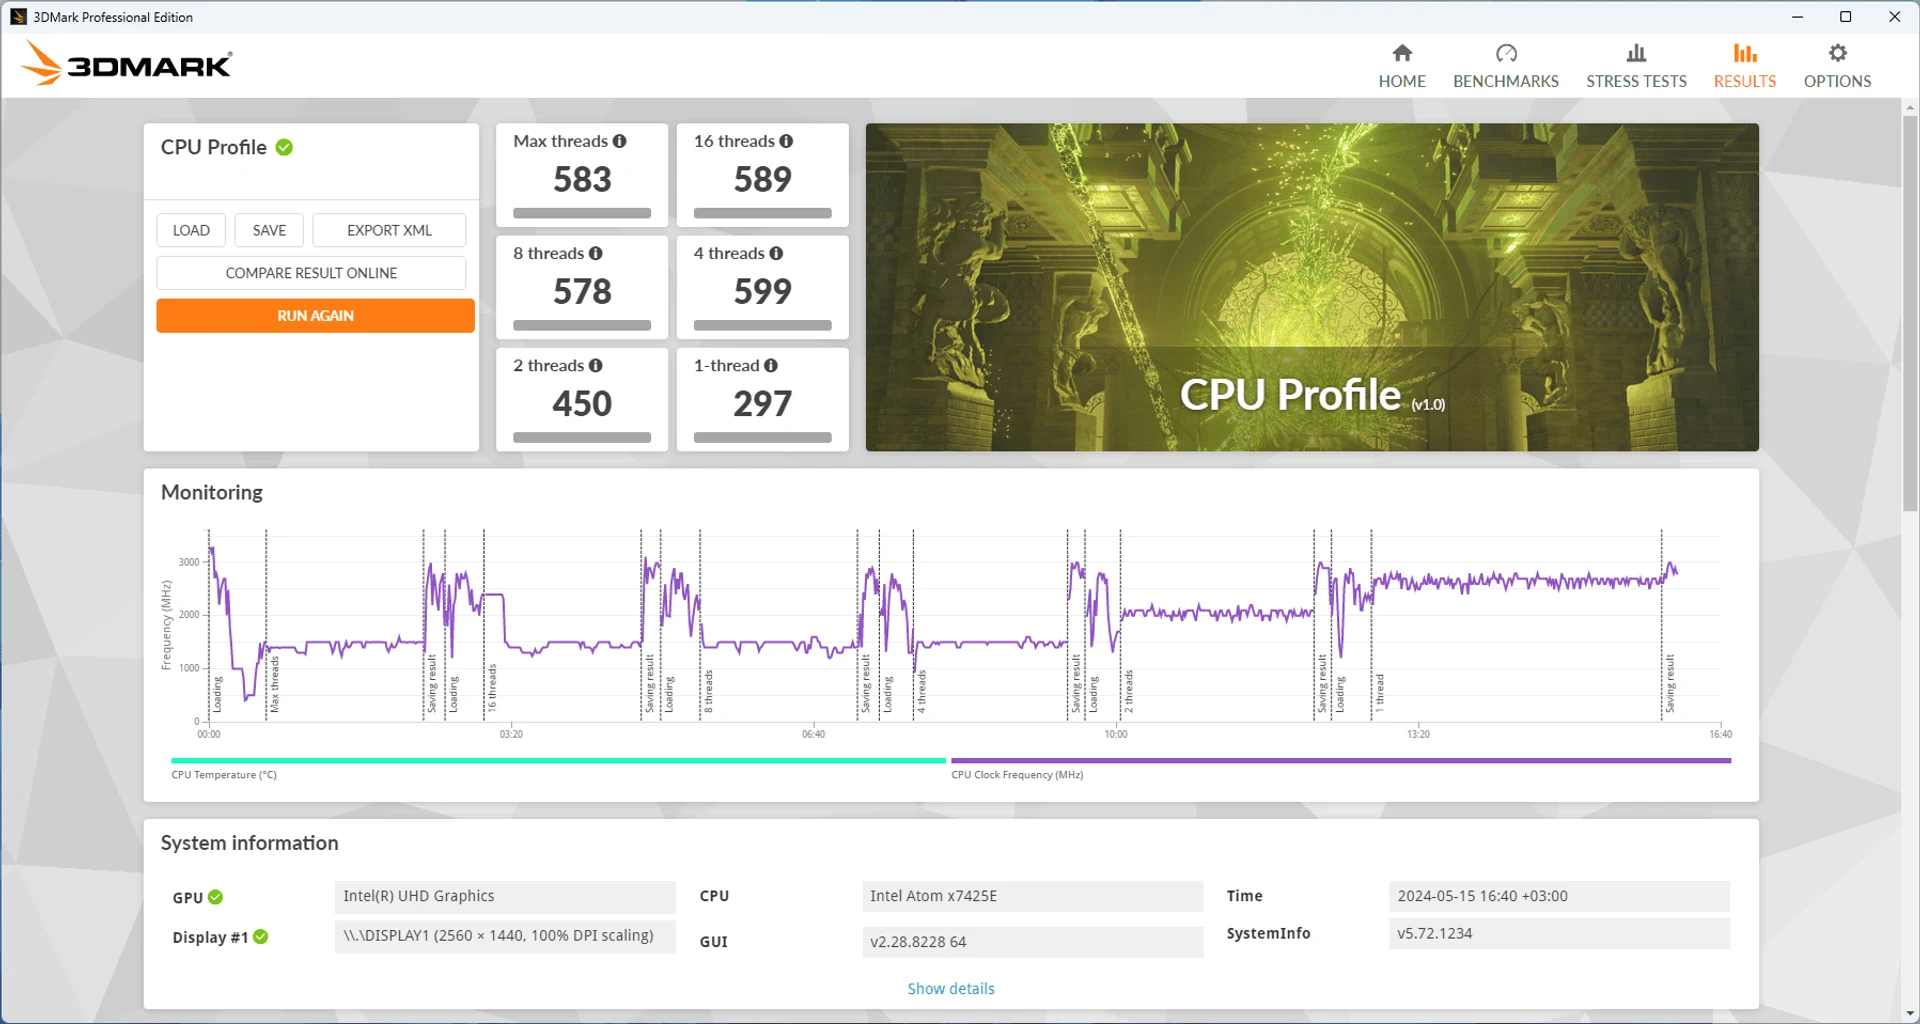Click the 16 threads score bar
The image size is (1920, 1024).
point(762,213)
